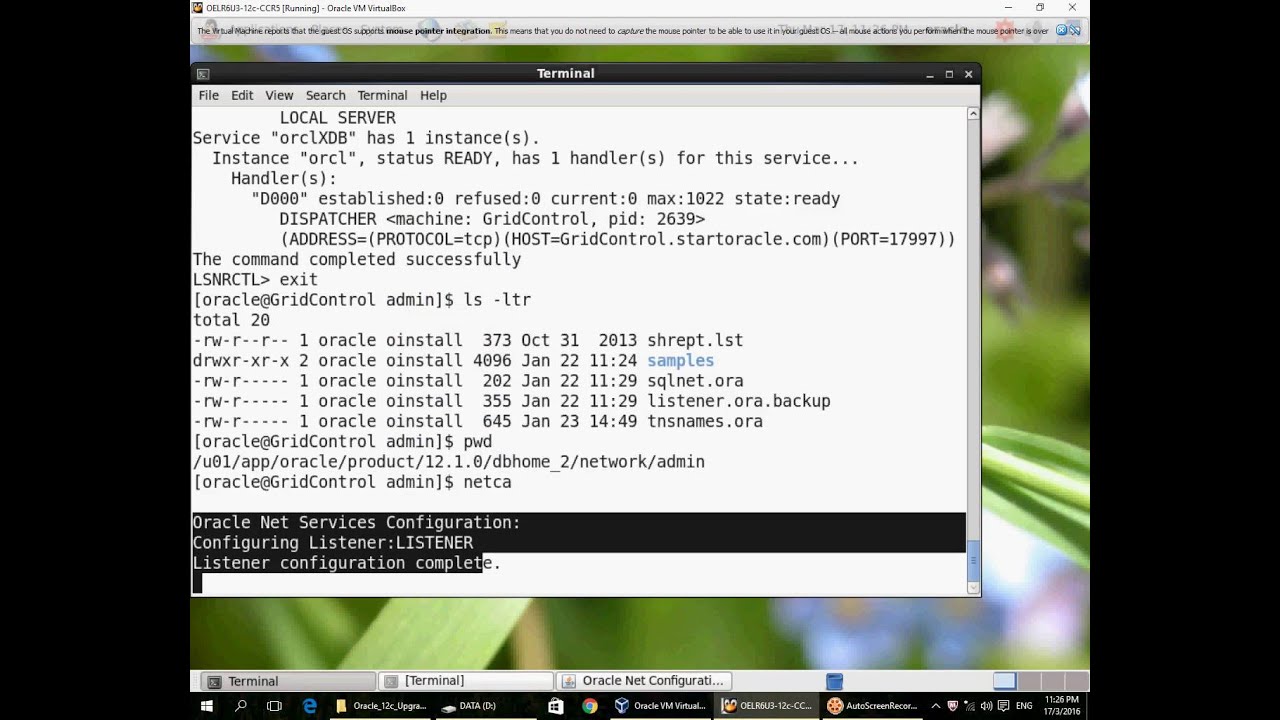This screenshot has height=720, width=1280.
Task: Open the Windows Store taskbar icon
Action: pos(556,705)
